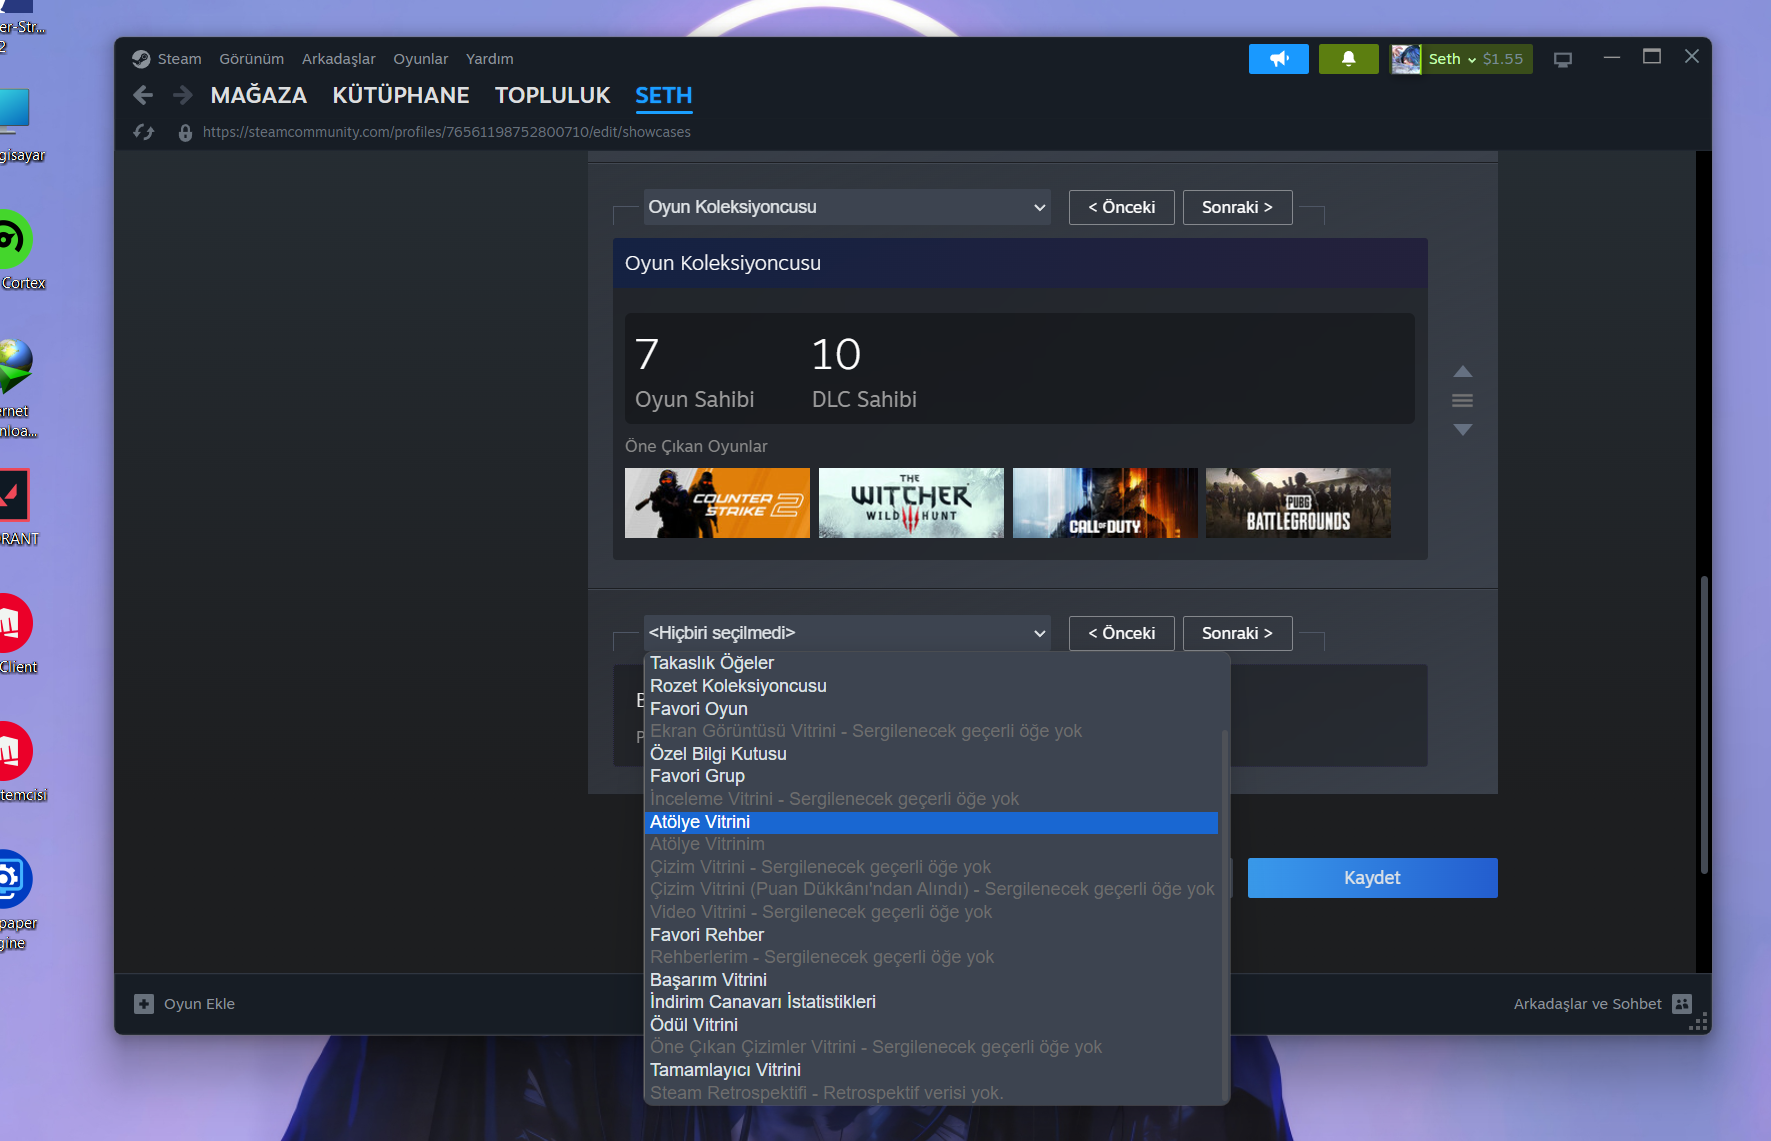This screenshot has height=1141, width=1771.
Task: Click the page vertical scrollbar thumb
Action: pos(1704,725)
